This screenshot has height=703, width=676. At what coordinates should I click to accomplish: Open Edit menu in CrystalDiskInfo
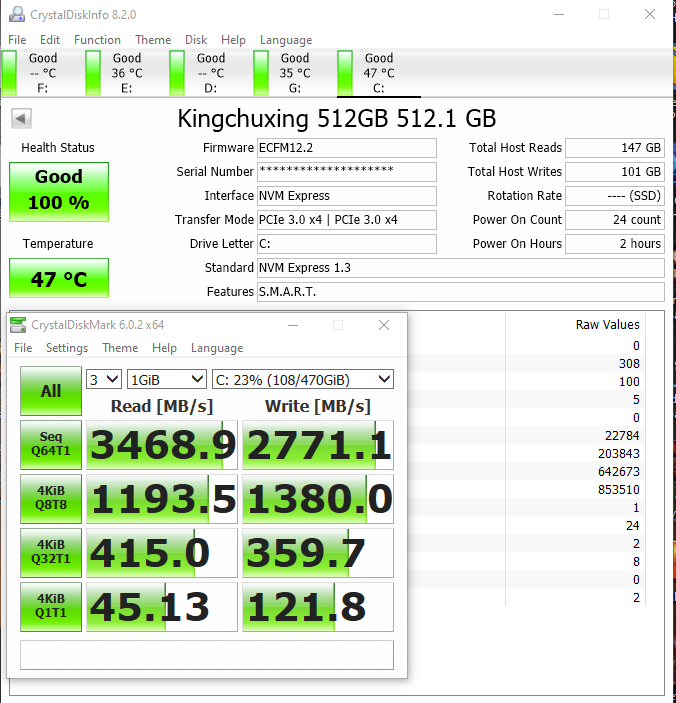[50, 40]
